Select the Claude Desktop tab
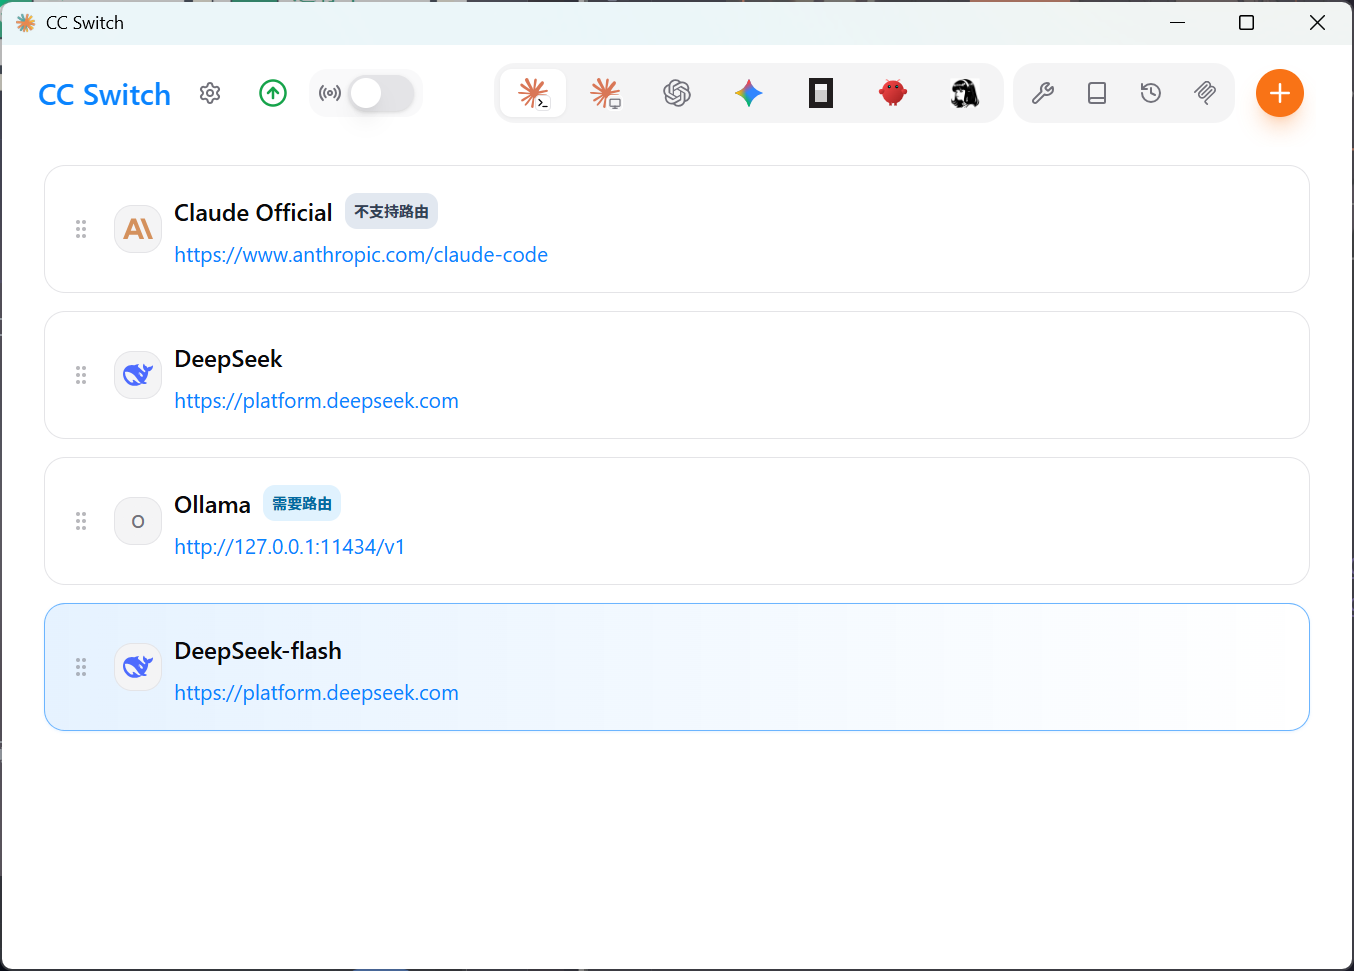Viewport: 1354px width, 971px height. (x=605, y=93)
